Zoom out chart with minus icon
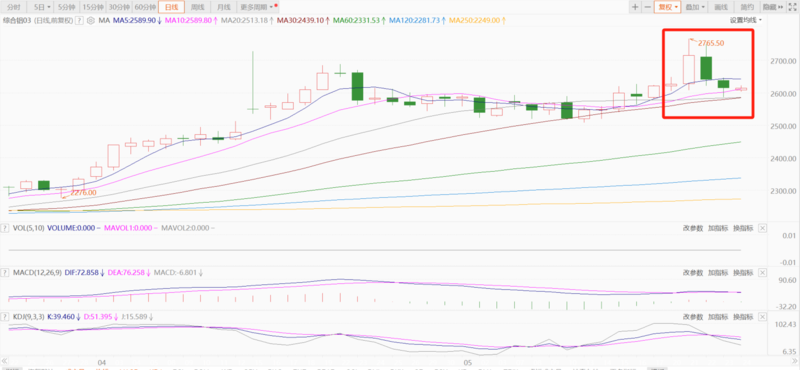The image size is (800, 370). (647, 7)
